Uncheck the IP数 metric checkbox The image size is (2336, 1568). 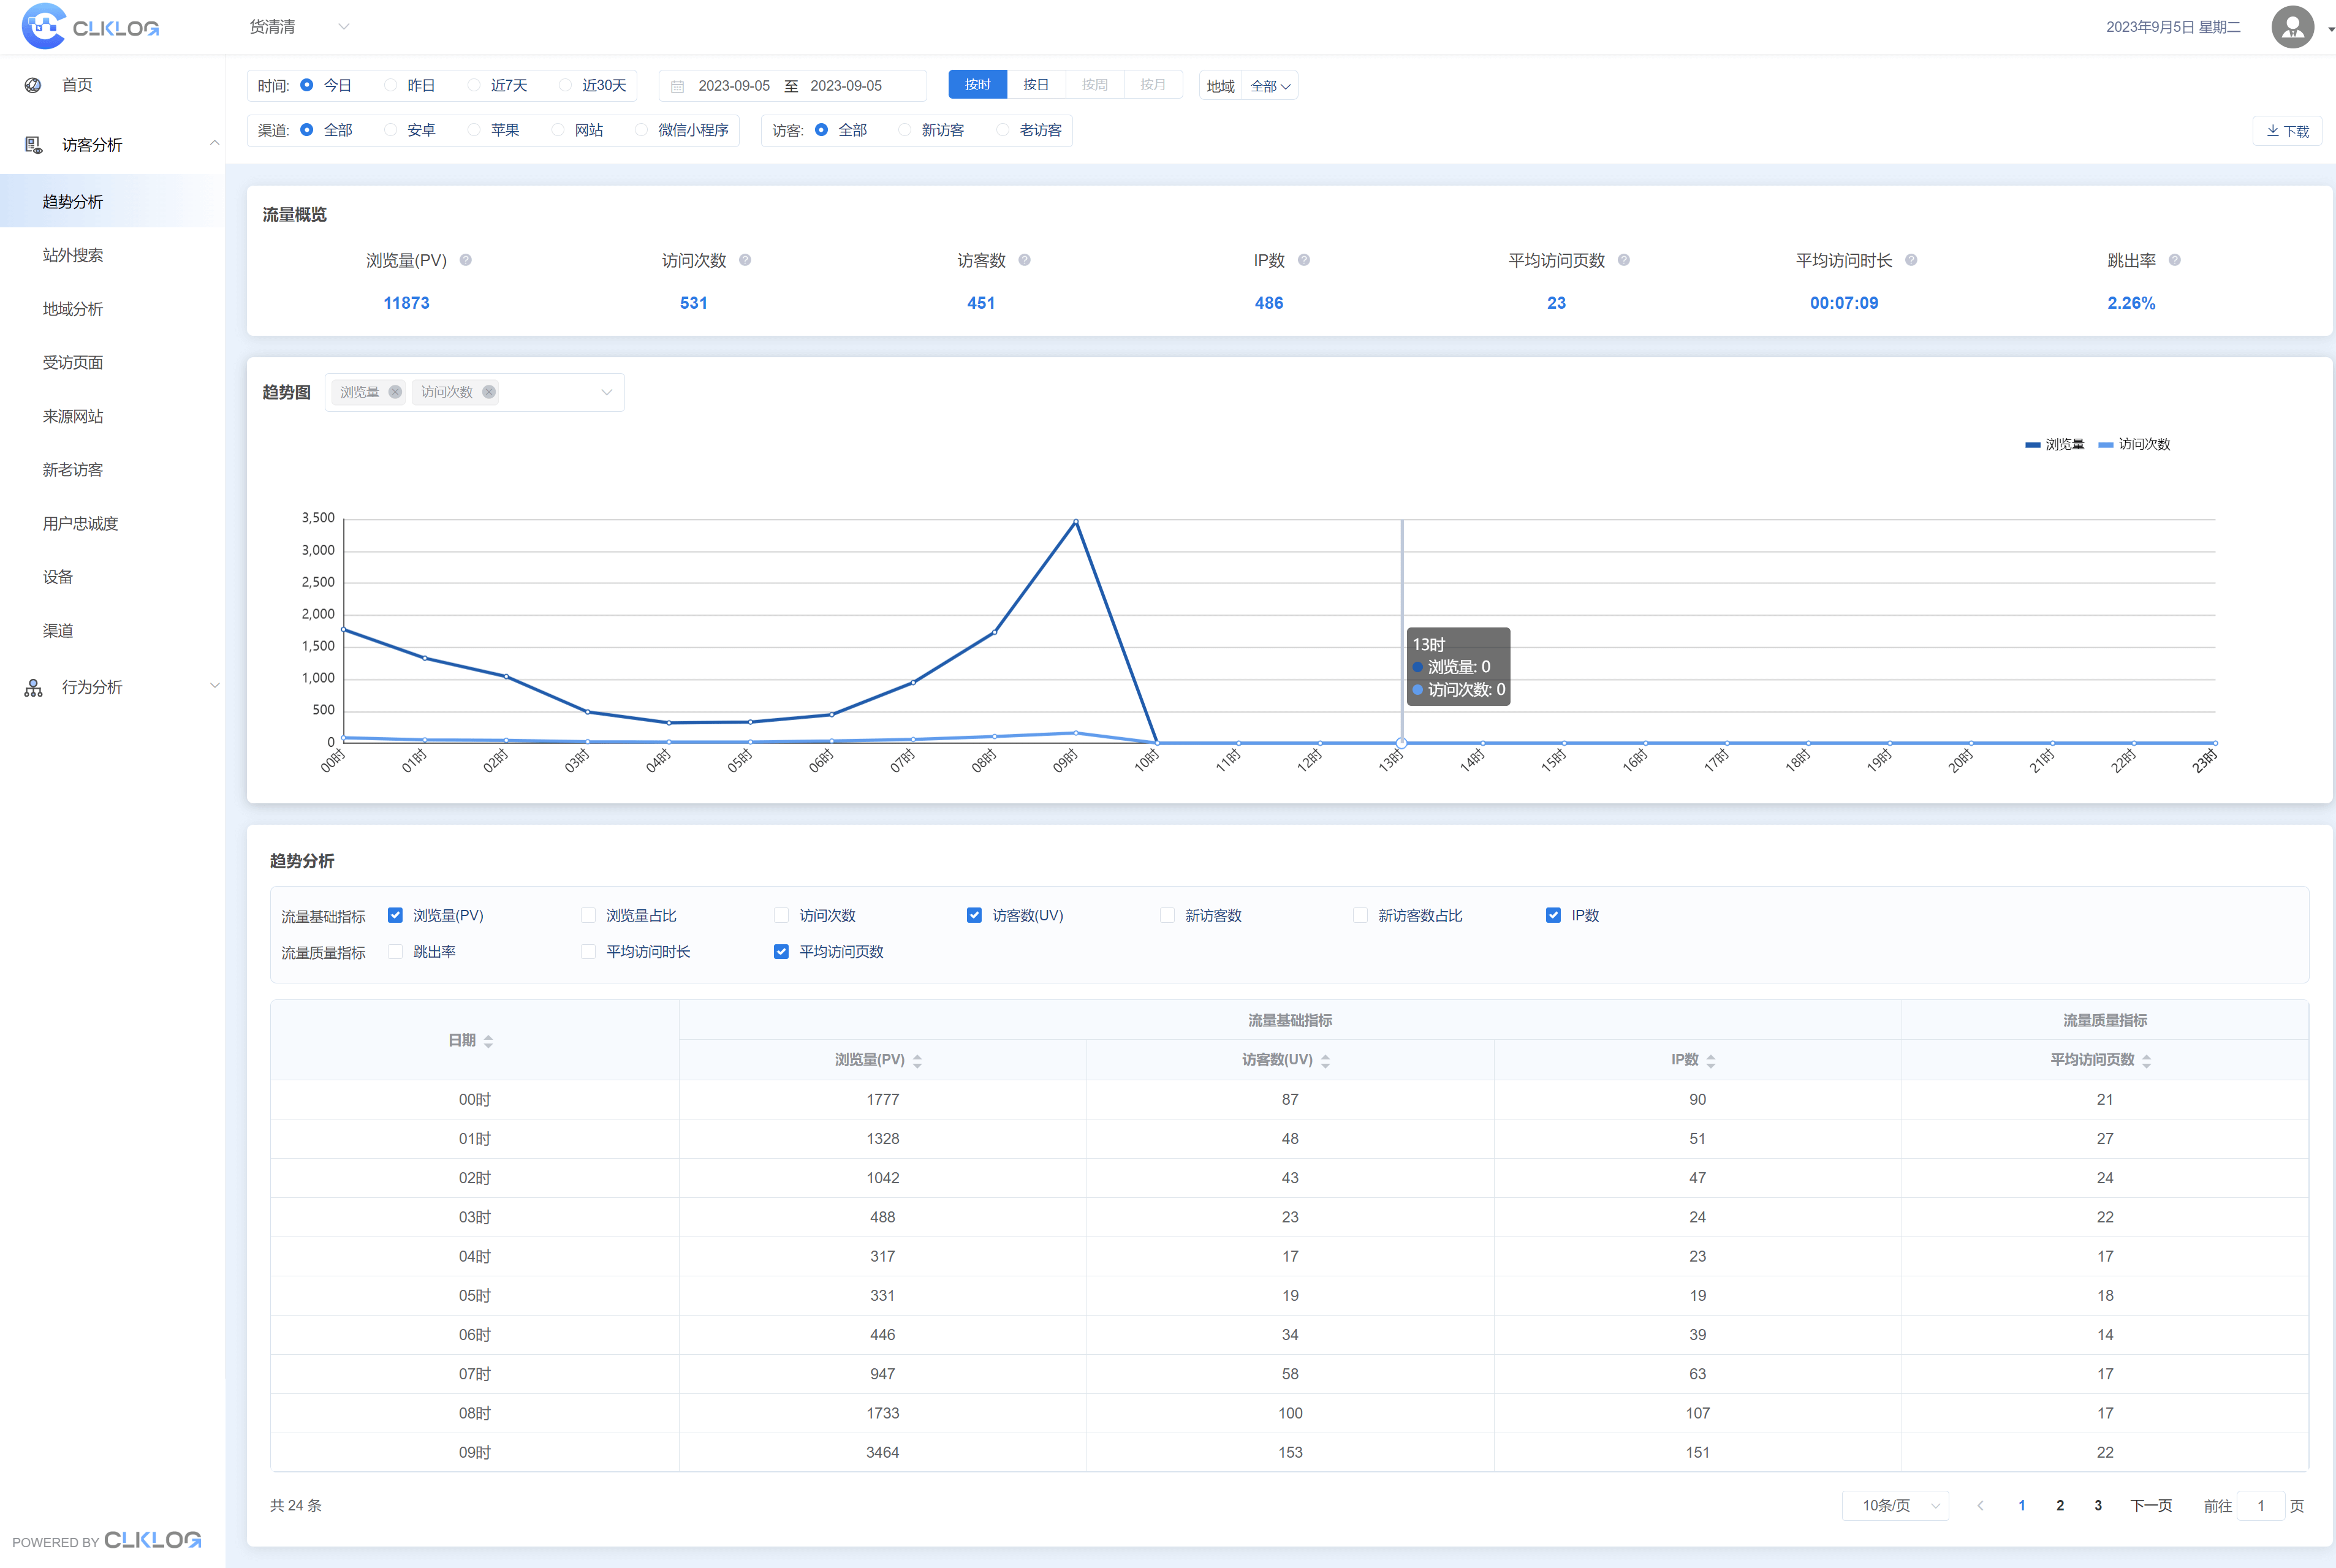(x=1553, y=915)
